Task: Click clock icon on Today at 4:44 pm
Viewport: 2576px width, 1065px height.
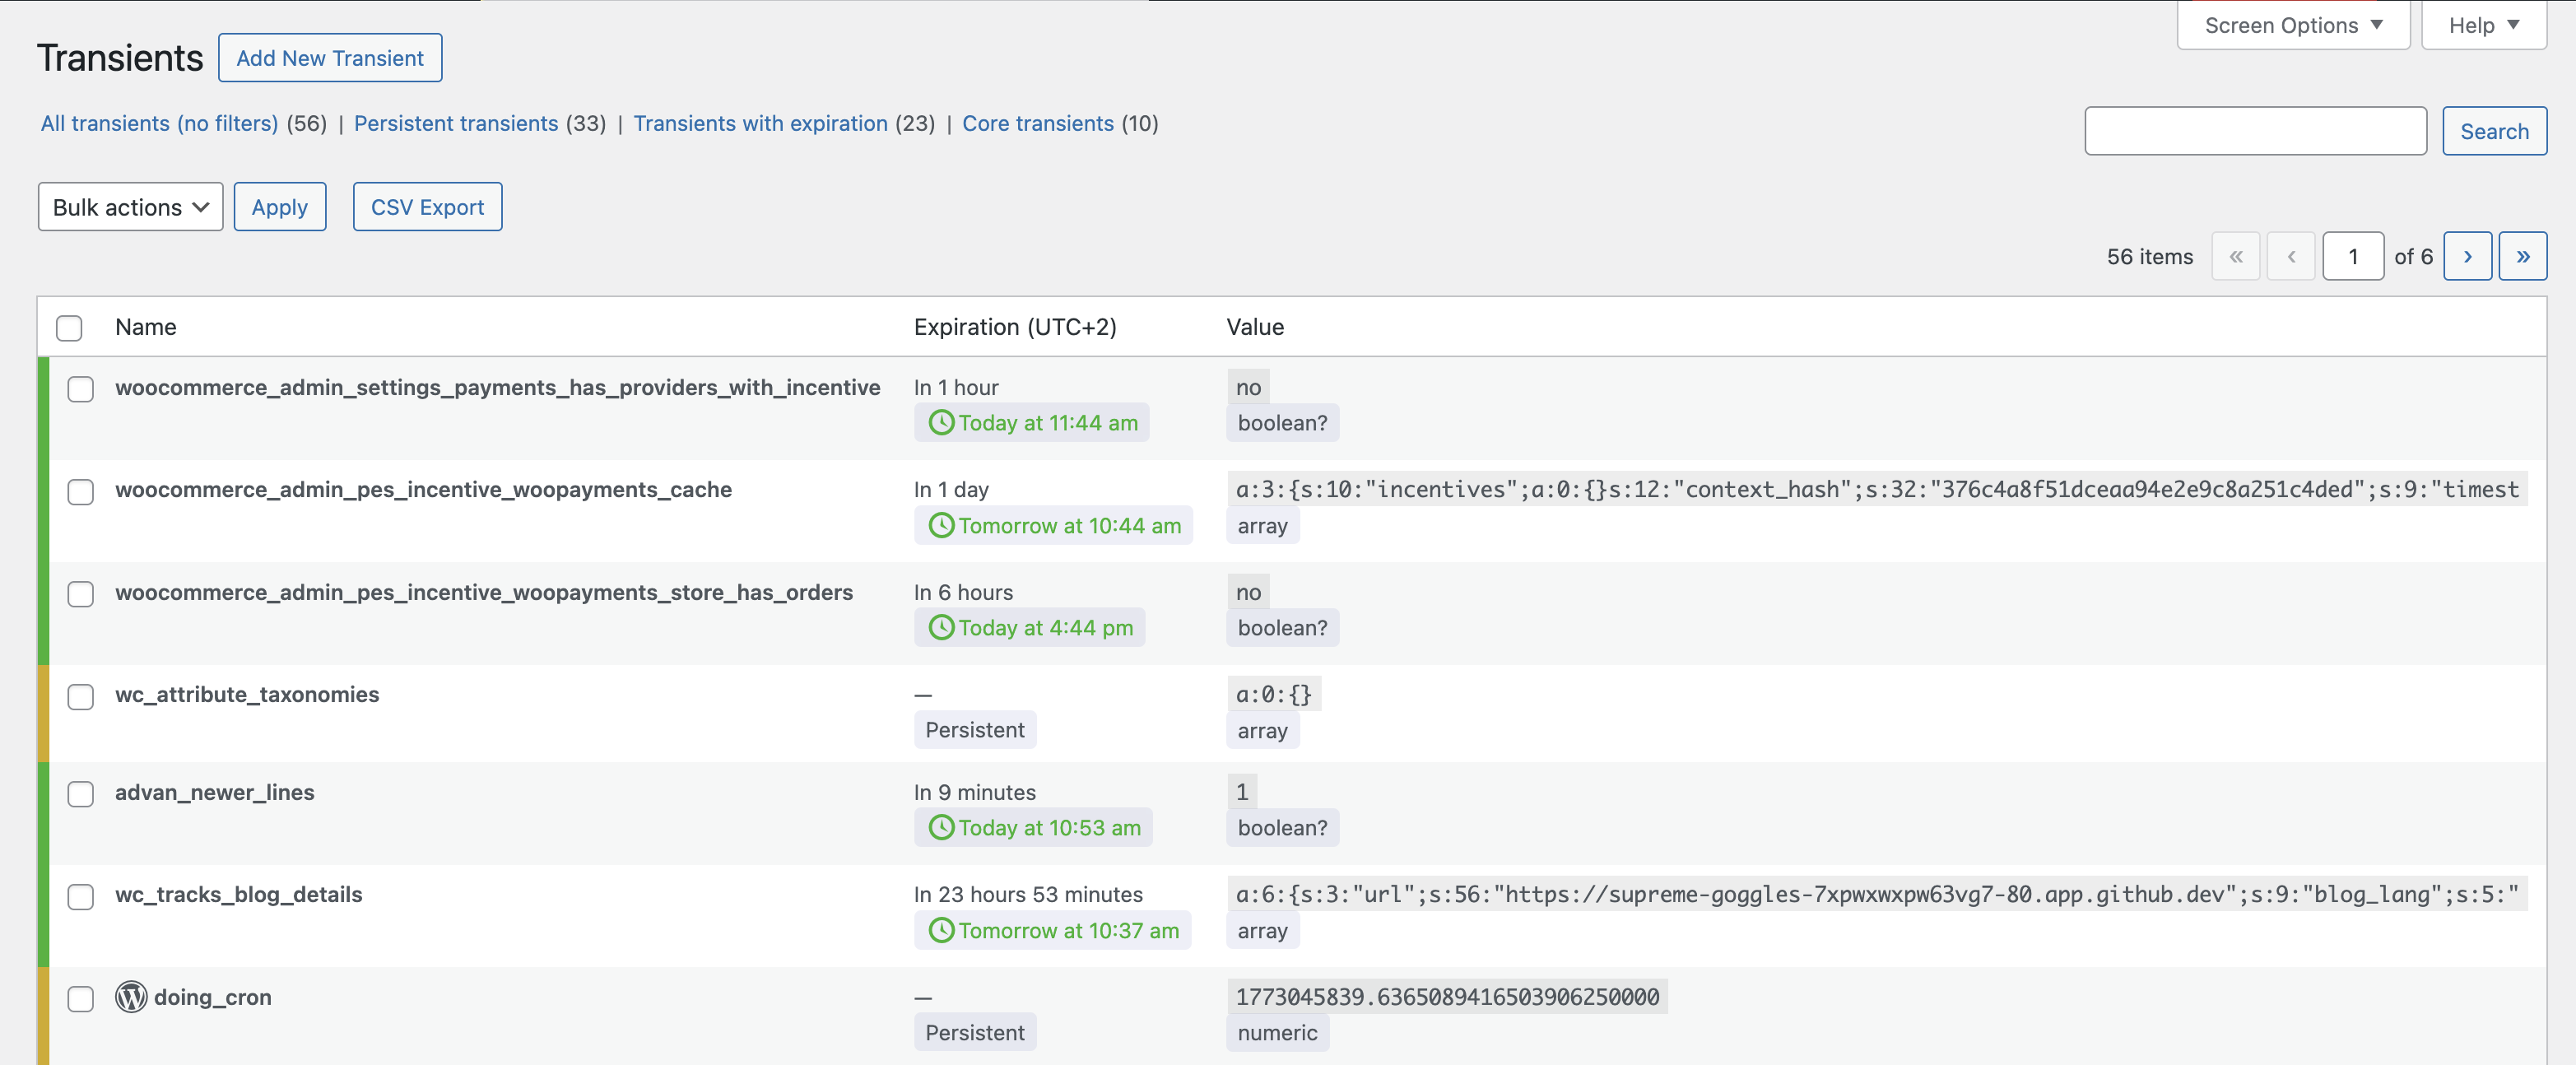Action: tap(941, 627)
